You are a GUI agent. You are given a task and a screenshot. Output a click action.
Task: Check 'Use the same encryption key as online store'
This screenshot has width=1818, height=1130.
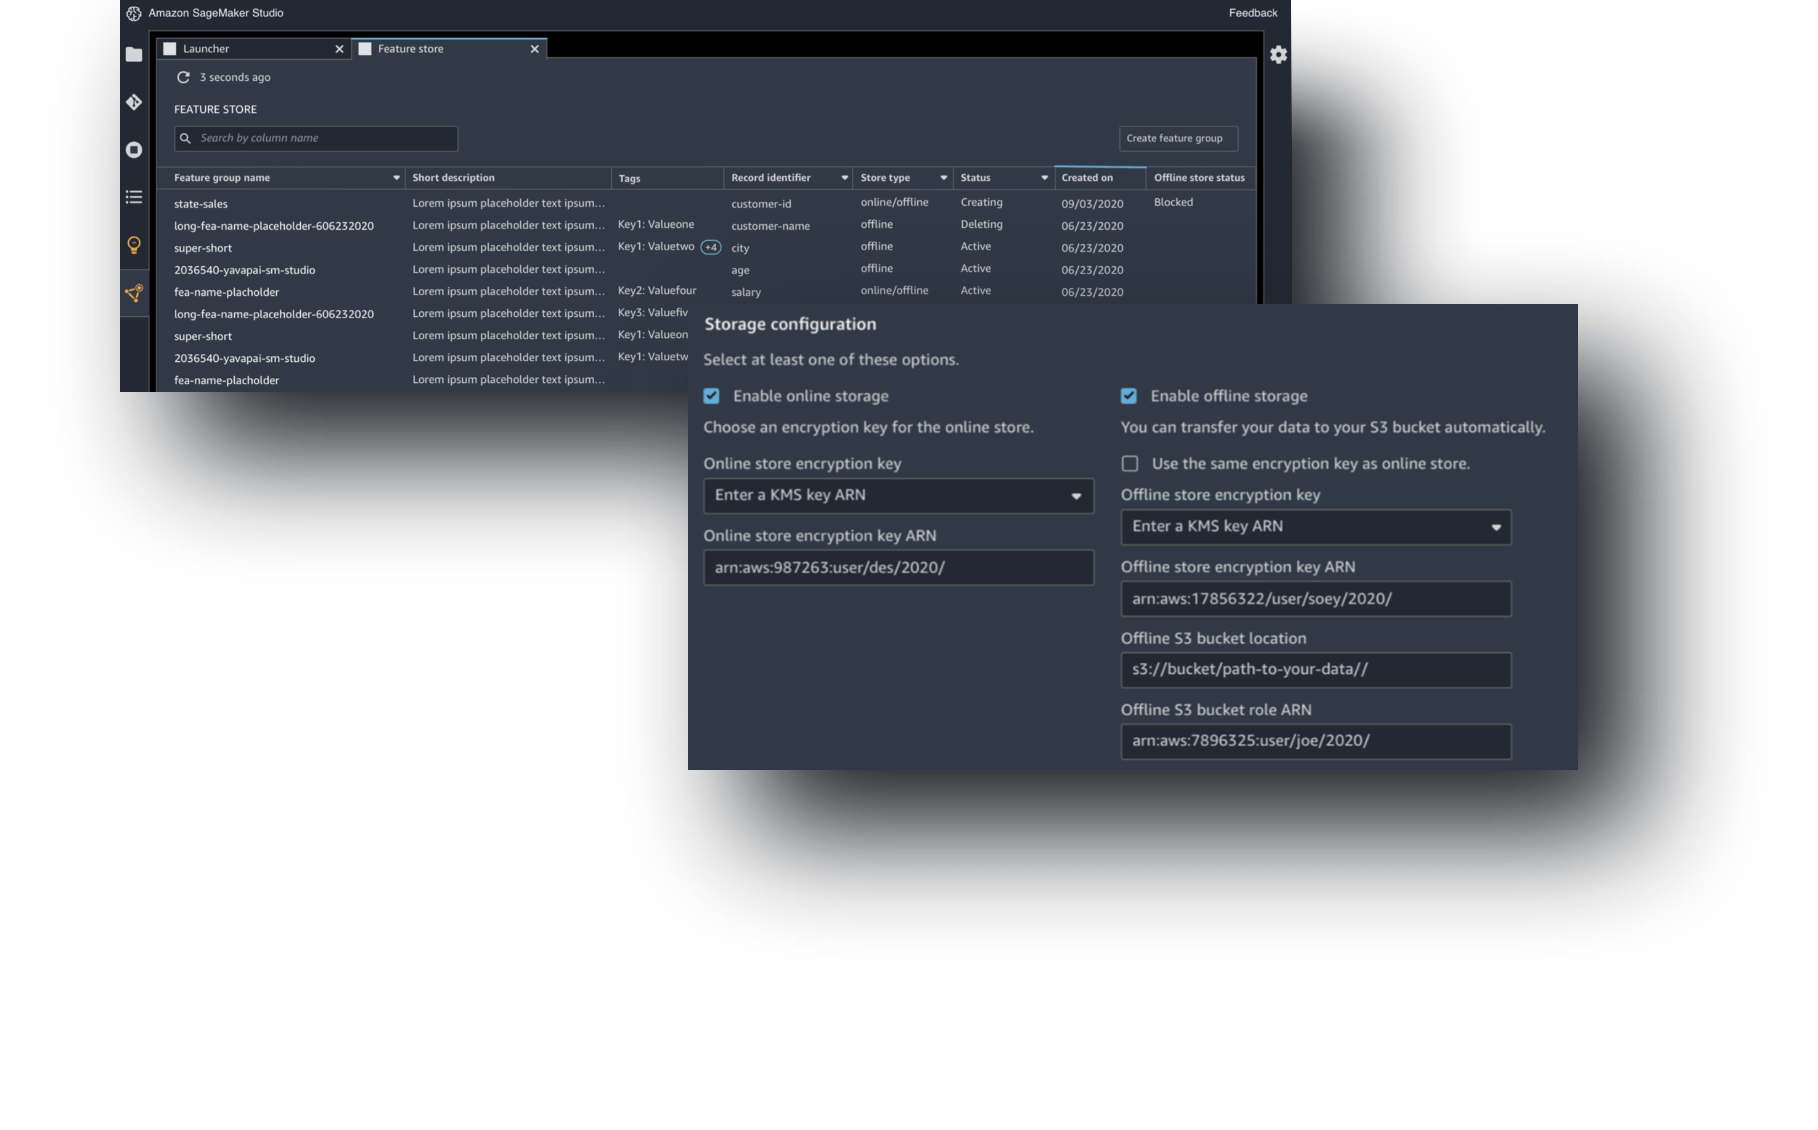point(1129,463)
